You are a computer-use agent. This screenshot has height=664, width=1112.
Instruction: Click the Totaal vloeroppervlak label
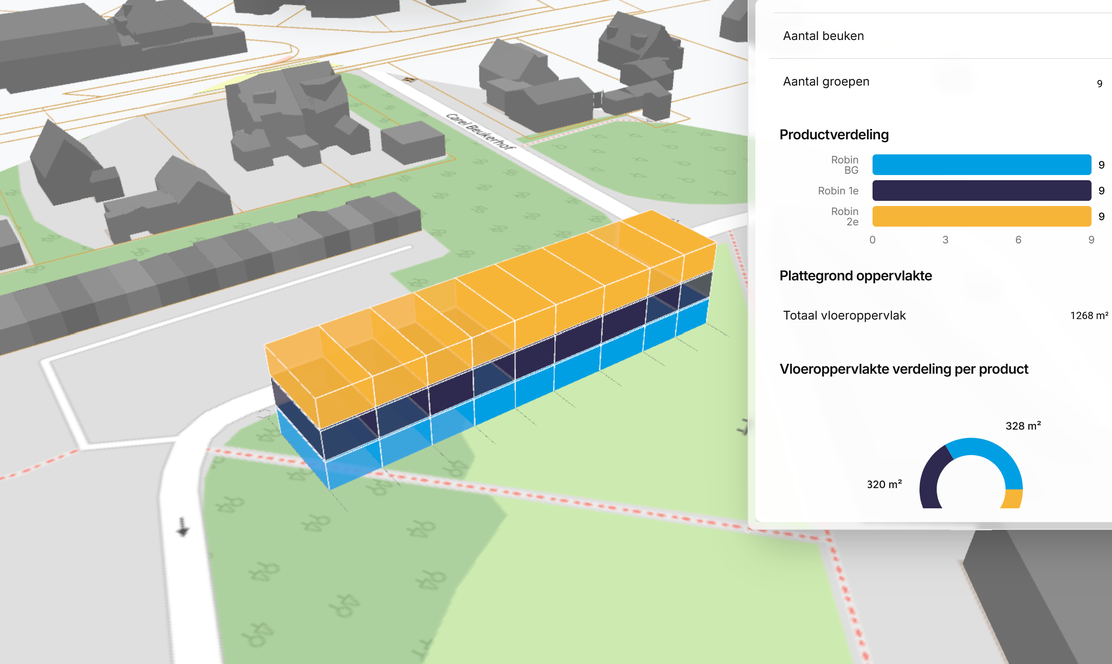pyautogui.click(x=844, y=316)
